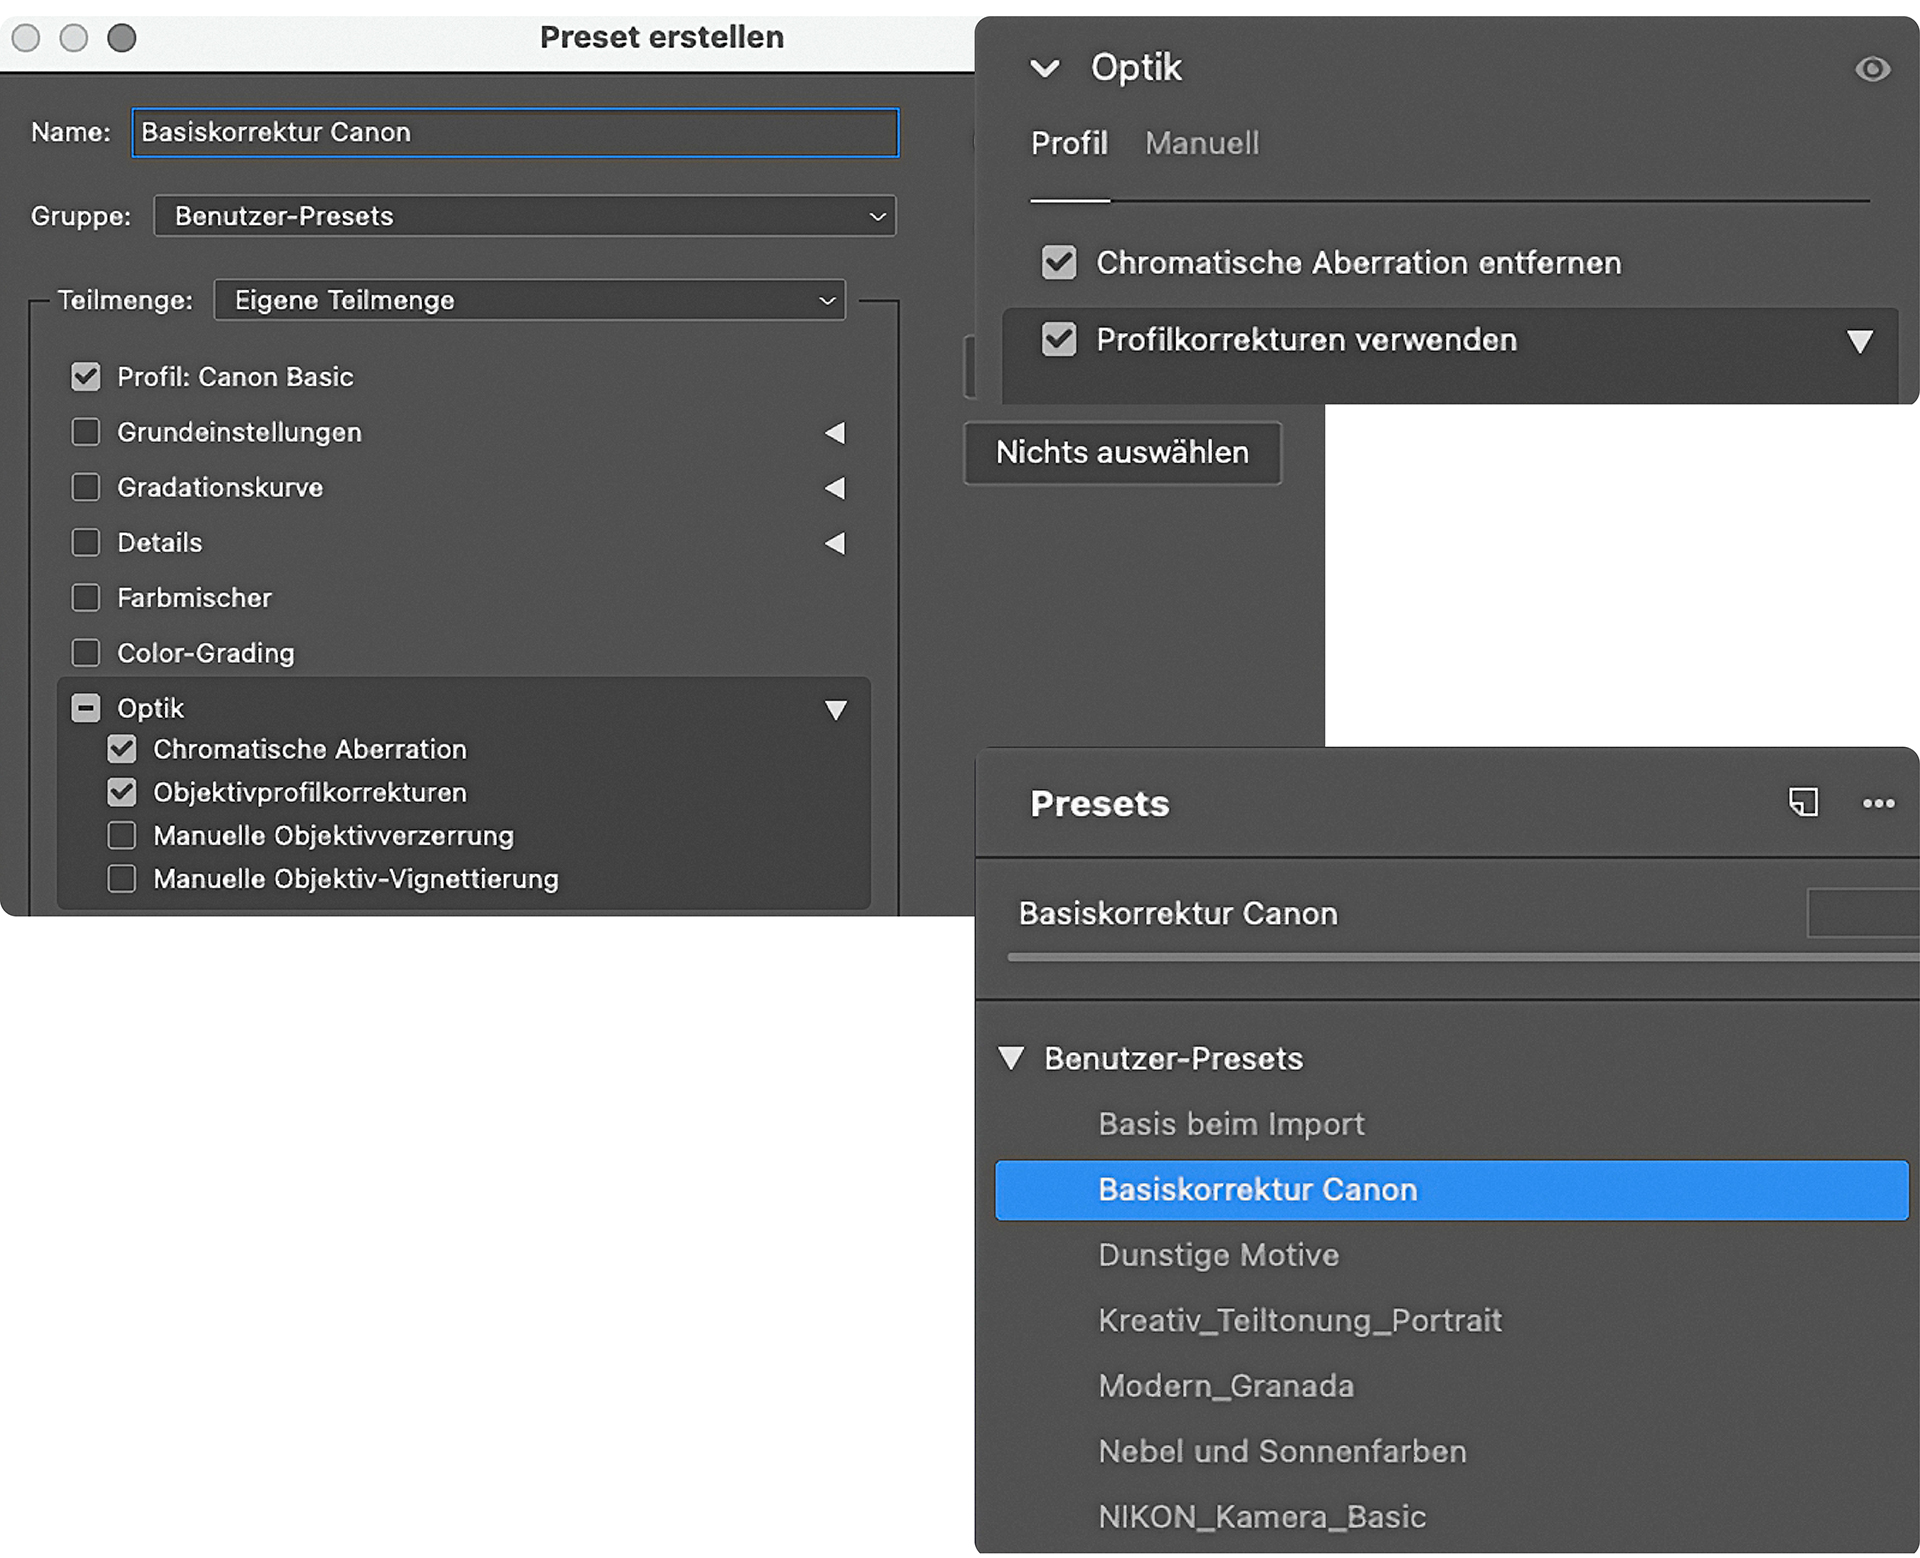The height and width of the screenshot is (1558, 1920).
Task: Toggle the Optik panel eye visibility icon
Action: (x=1871, y=69)
